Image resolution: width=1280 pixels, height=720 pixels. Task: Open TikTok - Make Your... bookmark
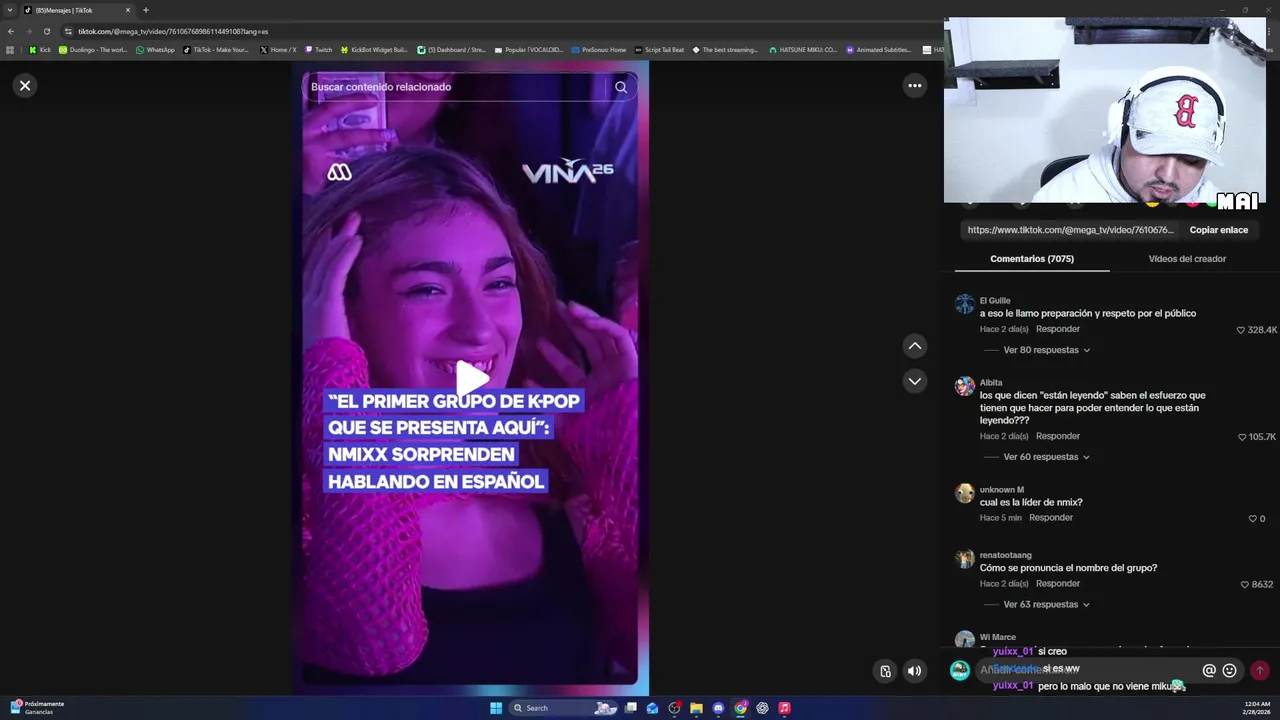tap(216, 49)
